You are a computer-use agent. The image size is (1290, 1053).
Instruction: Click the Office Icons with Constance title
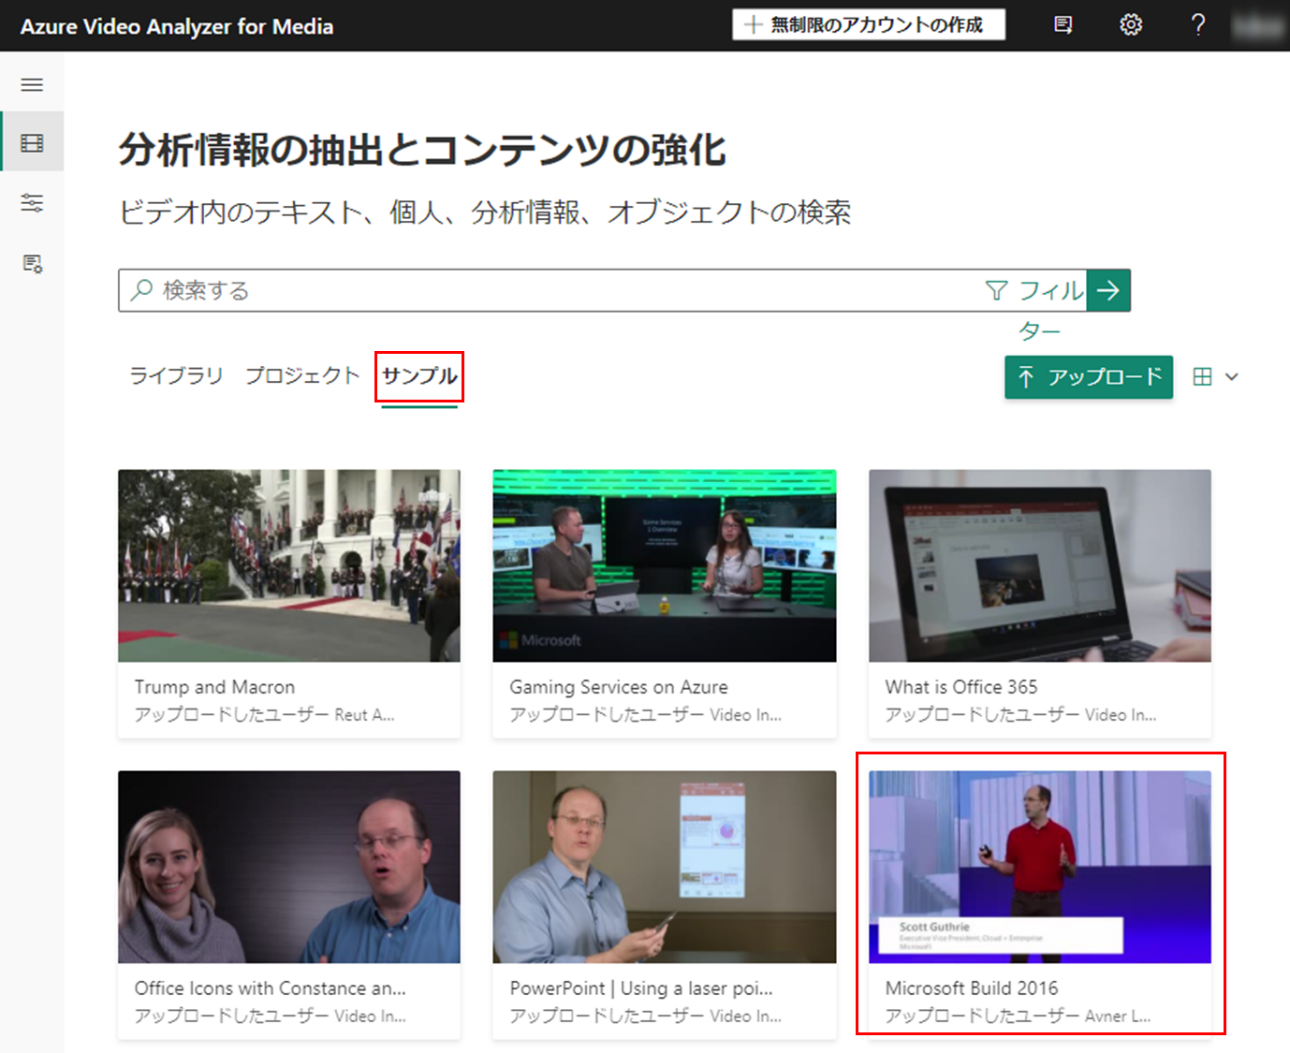click(270, 988)
